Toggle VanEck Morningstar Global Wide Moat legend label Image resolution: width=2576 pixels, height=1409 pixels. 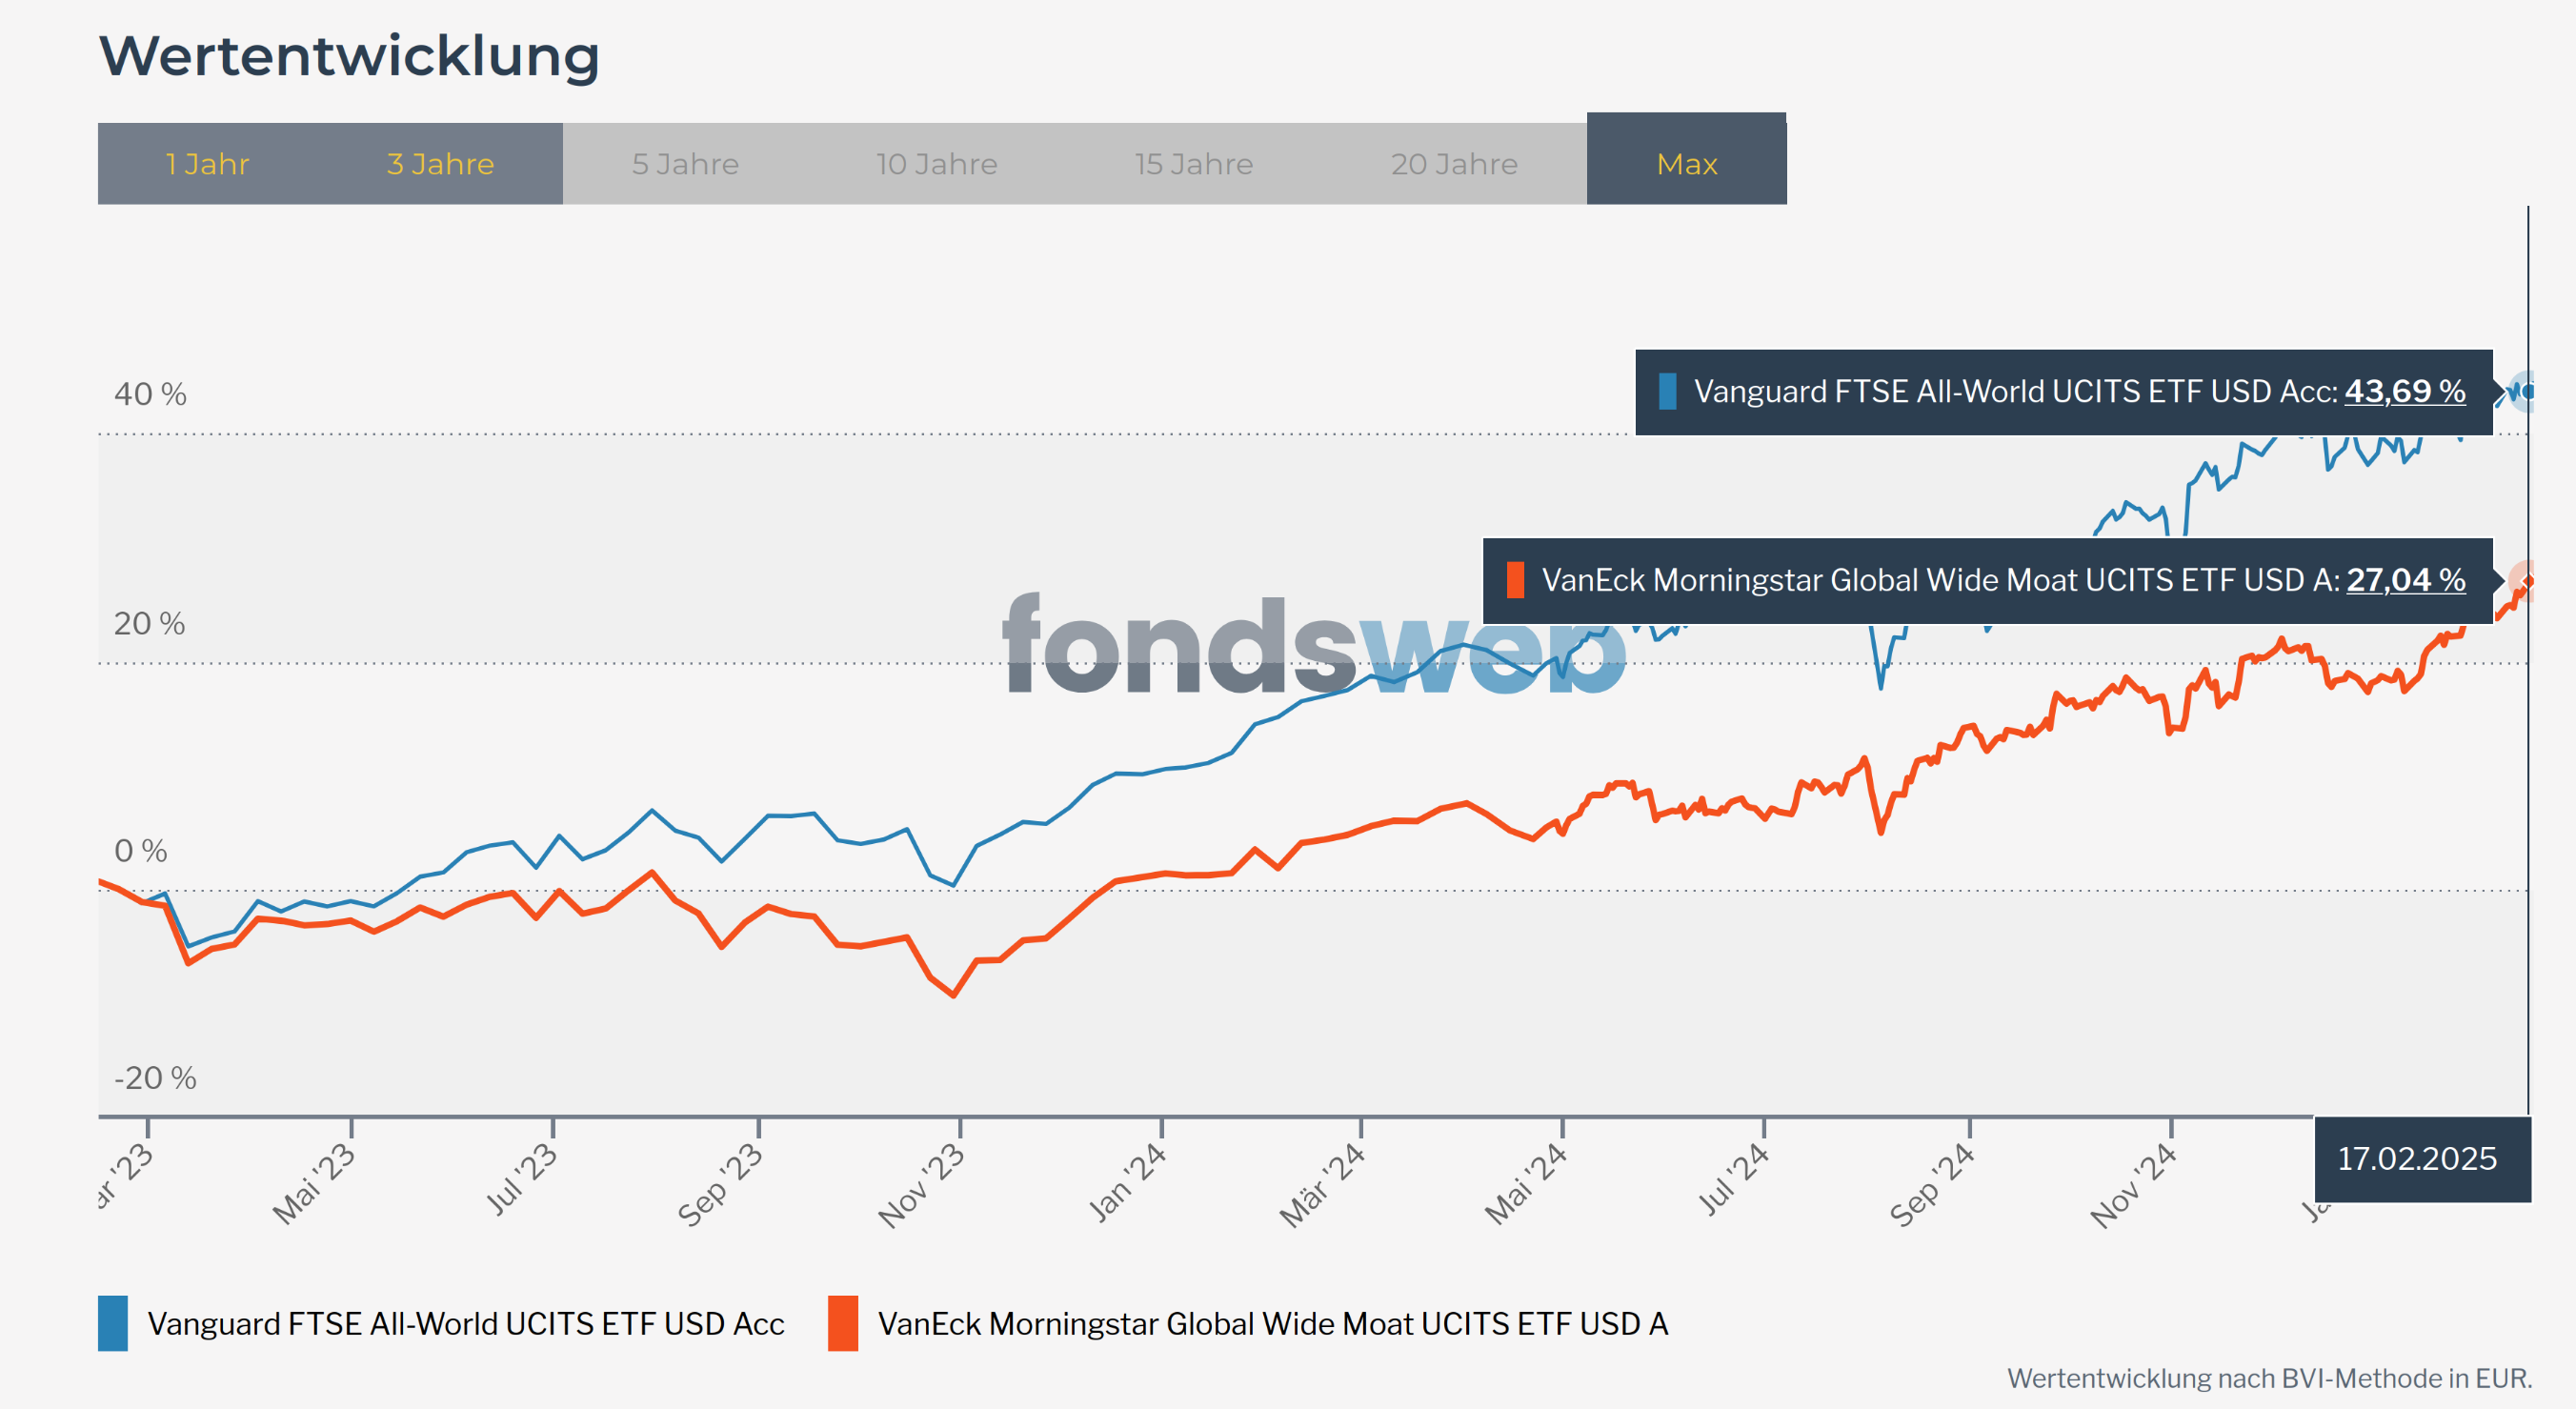[1272, 1323]
